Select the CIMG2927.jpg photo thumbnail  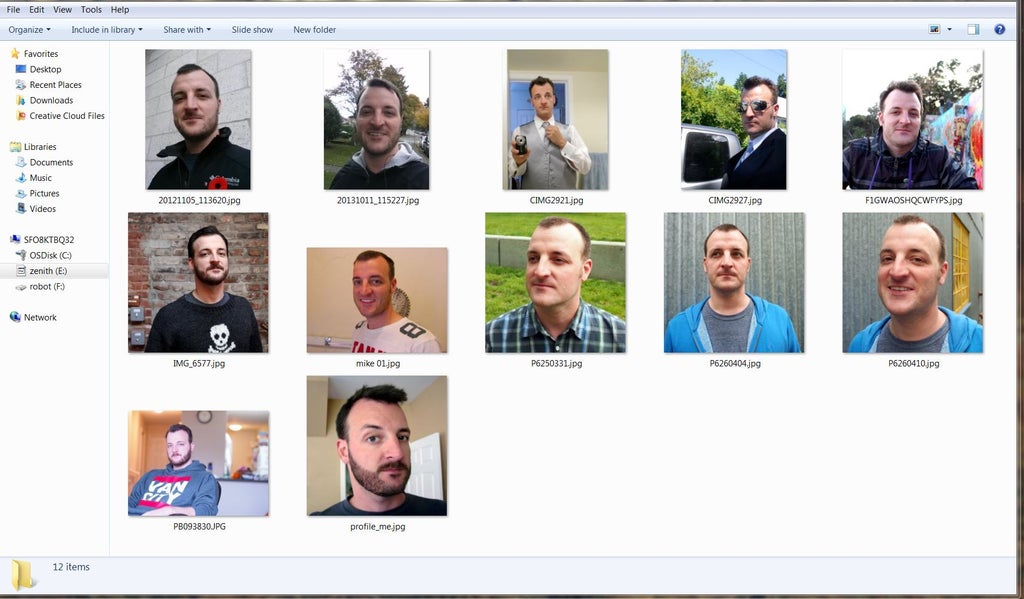pos(733,120)
